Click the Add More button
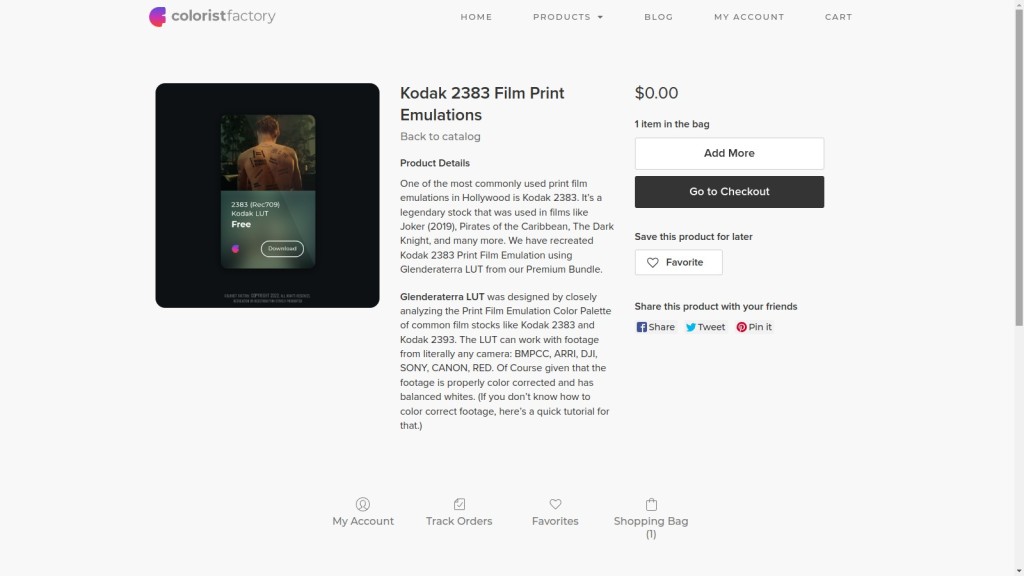Viewport: 1024px width, 576px height. (x=729, y=153)
